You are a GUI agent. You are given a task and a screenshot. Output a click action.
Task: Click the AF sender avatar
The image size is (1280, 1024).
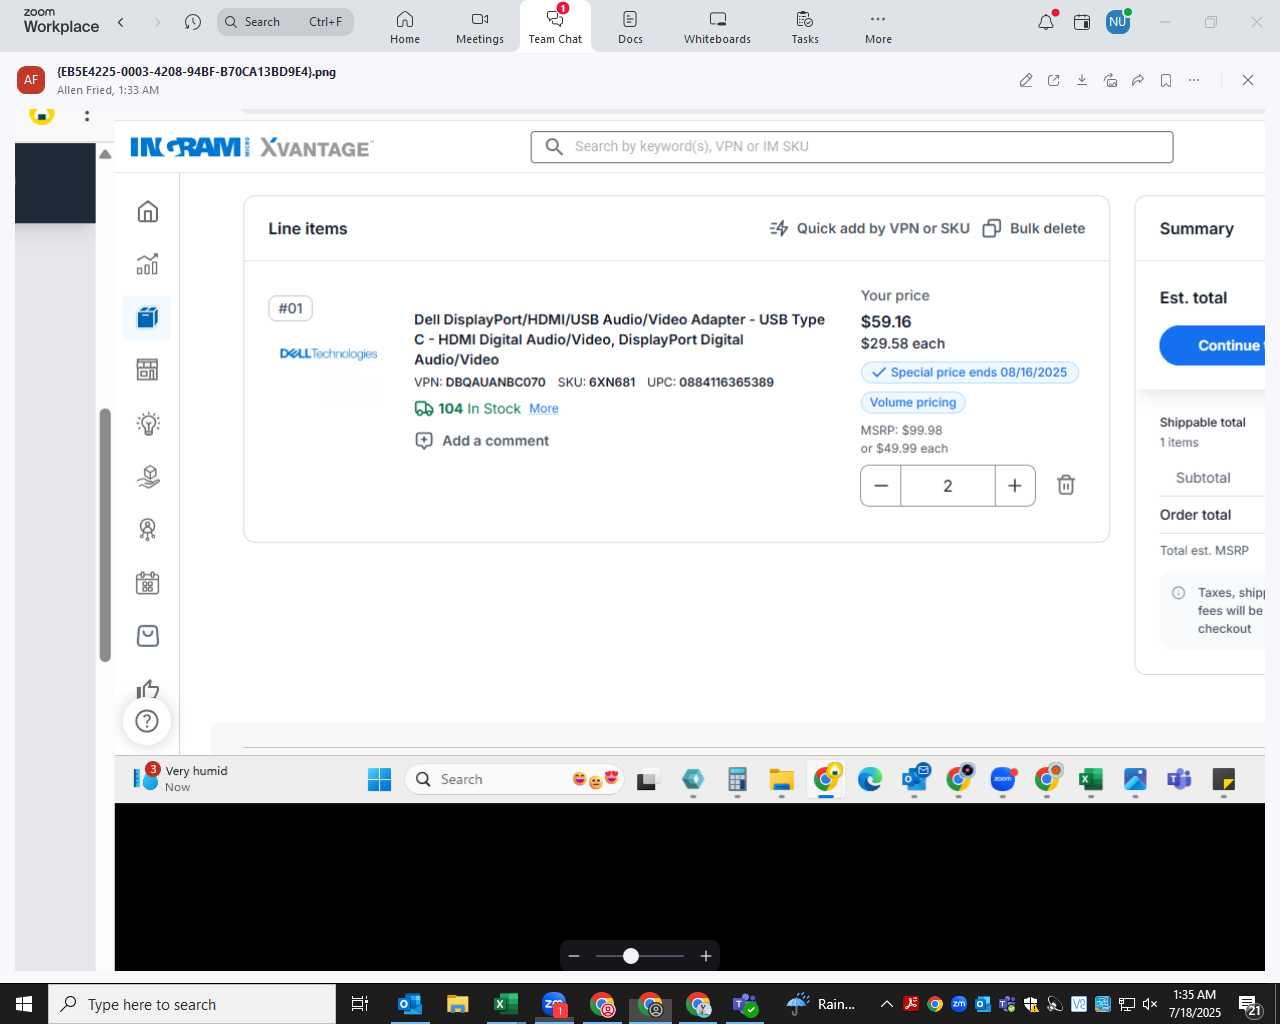(x=31, y=80)
